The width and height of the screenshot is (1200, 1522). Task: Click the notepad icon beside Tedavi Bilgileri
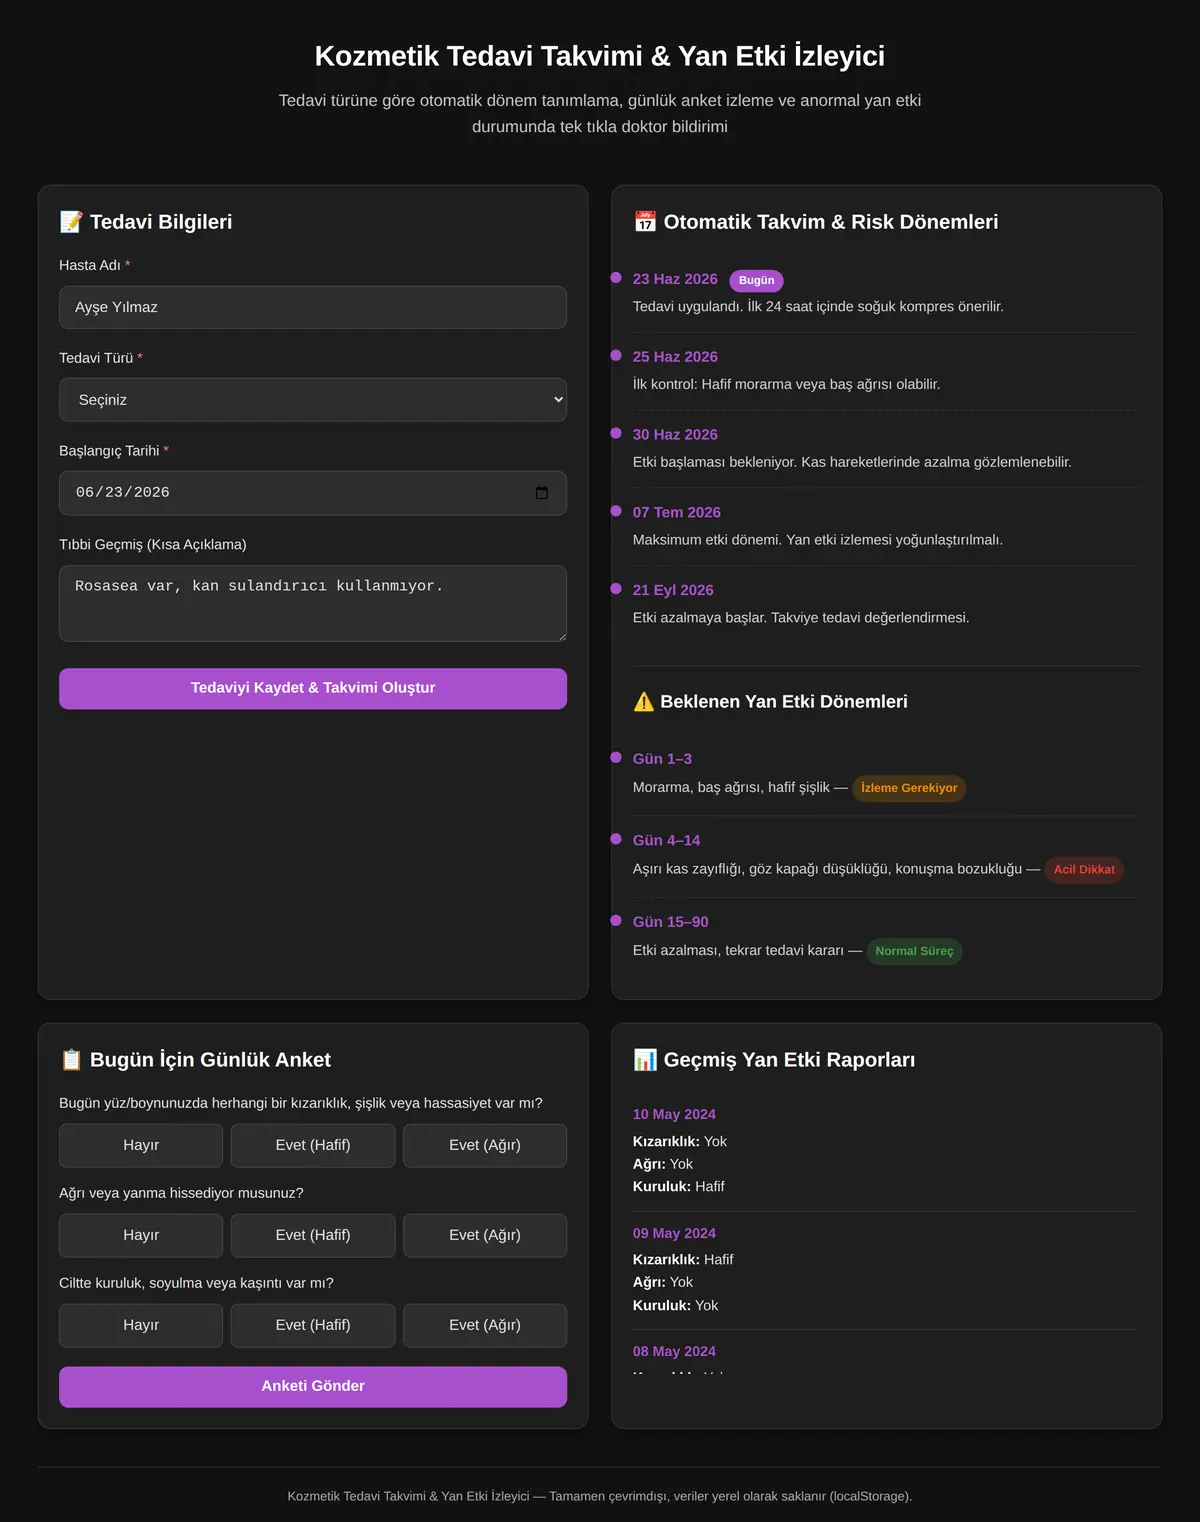(x=71, y=222)
